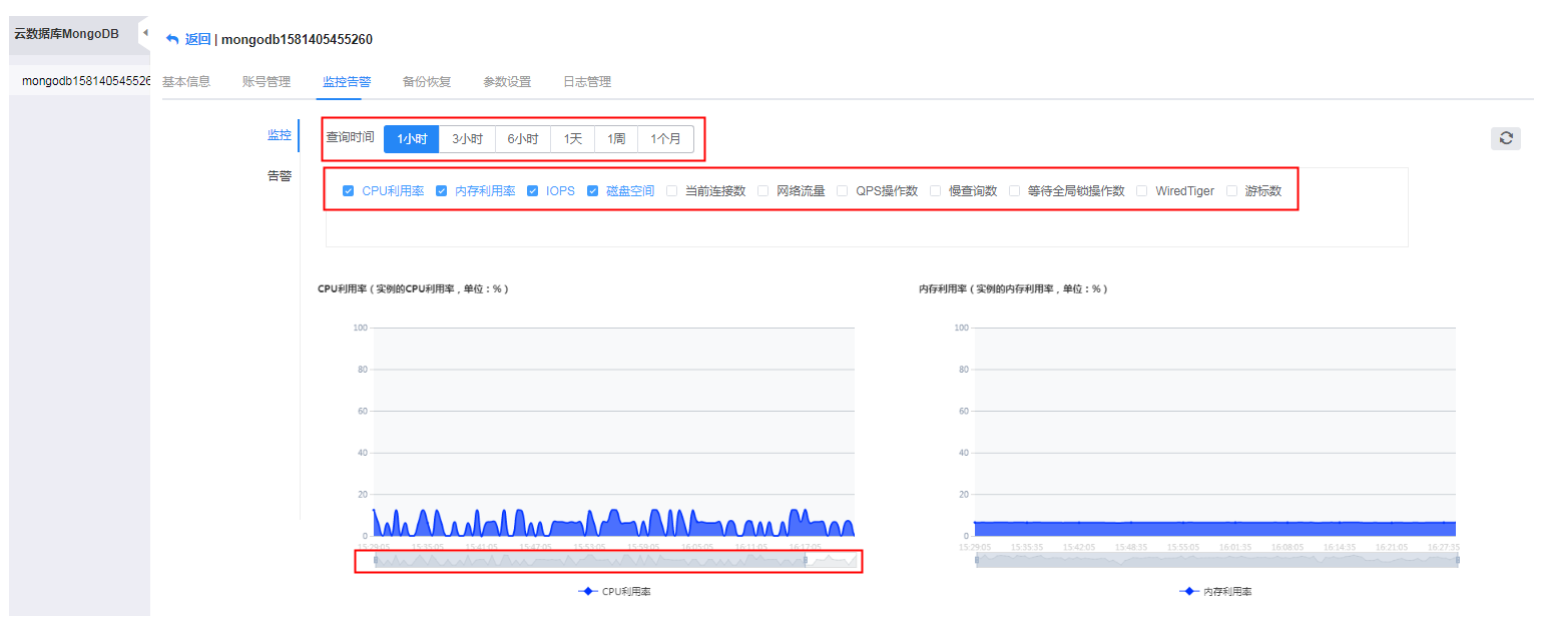Uncheck the 内存利用率 checkbox
1542x624 pixels.
point(441,191)
